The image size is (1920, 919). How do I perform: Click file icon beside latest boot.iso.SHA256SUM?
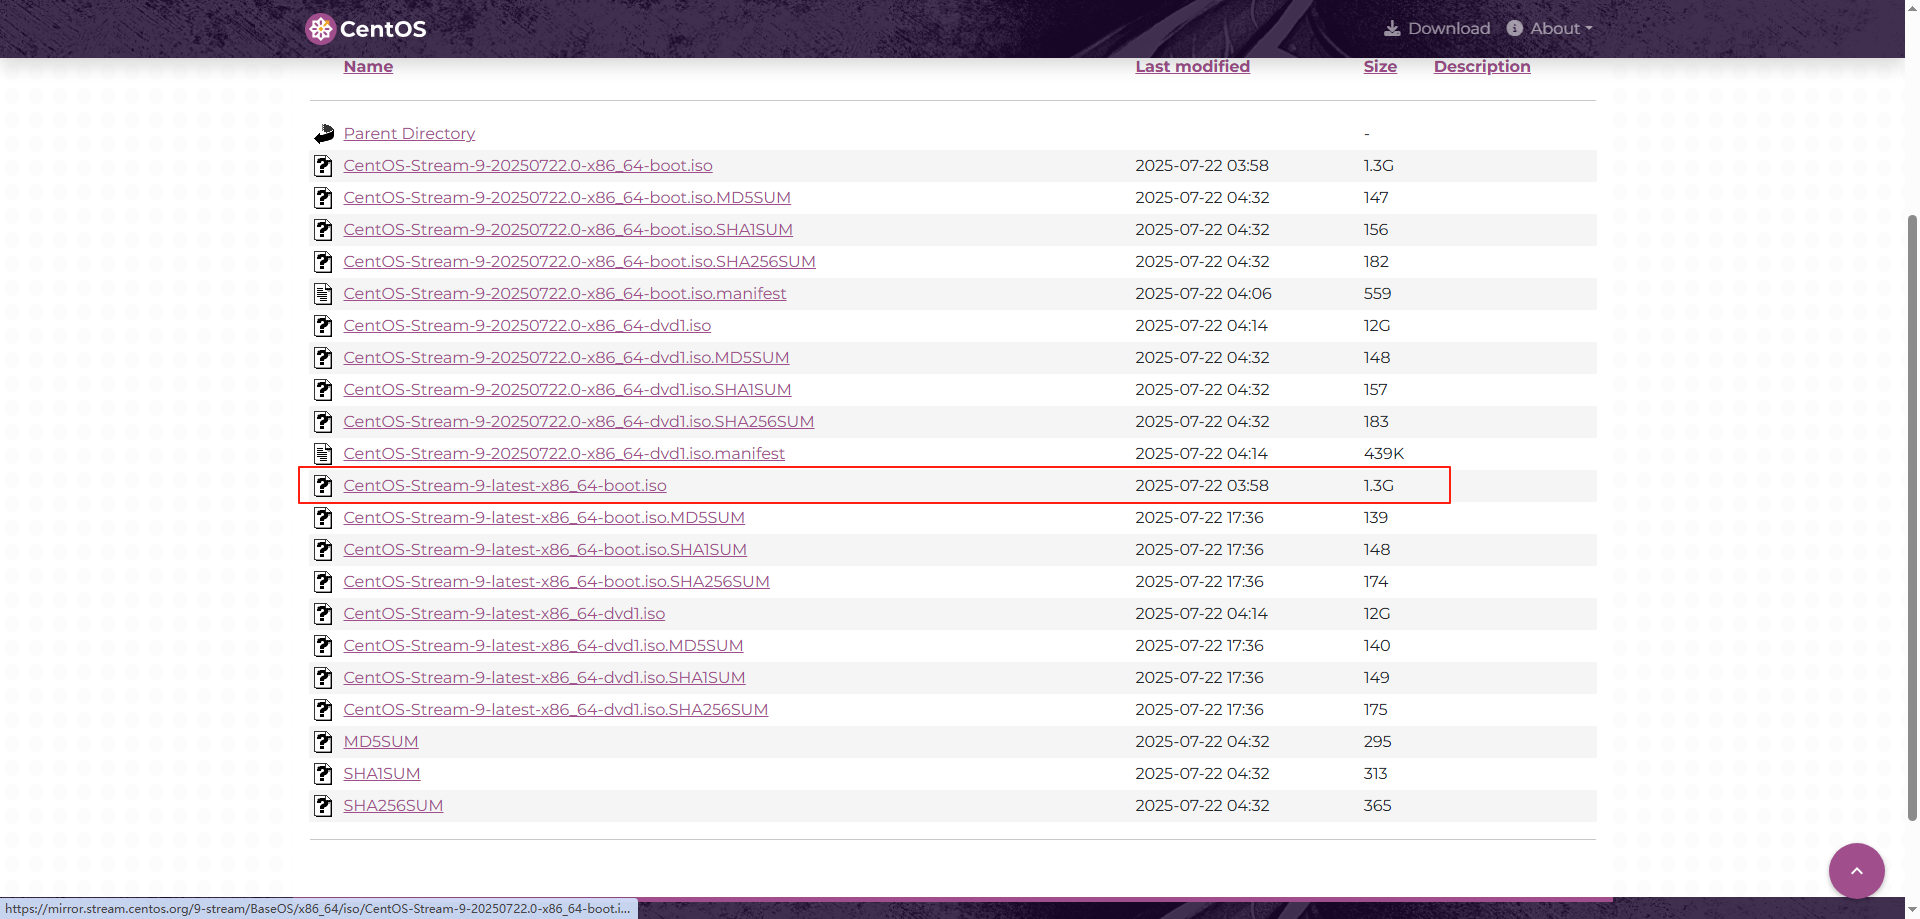323,582
